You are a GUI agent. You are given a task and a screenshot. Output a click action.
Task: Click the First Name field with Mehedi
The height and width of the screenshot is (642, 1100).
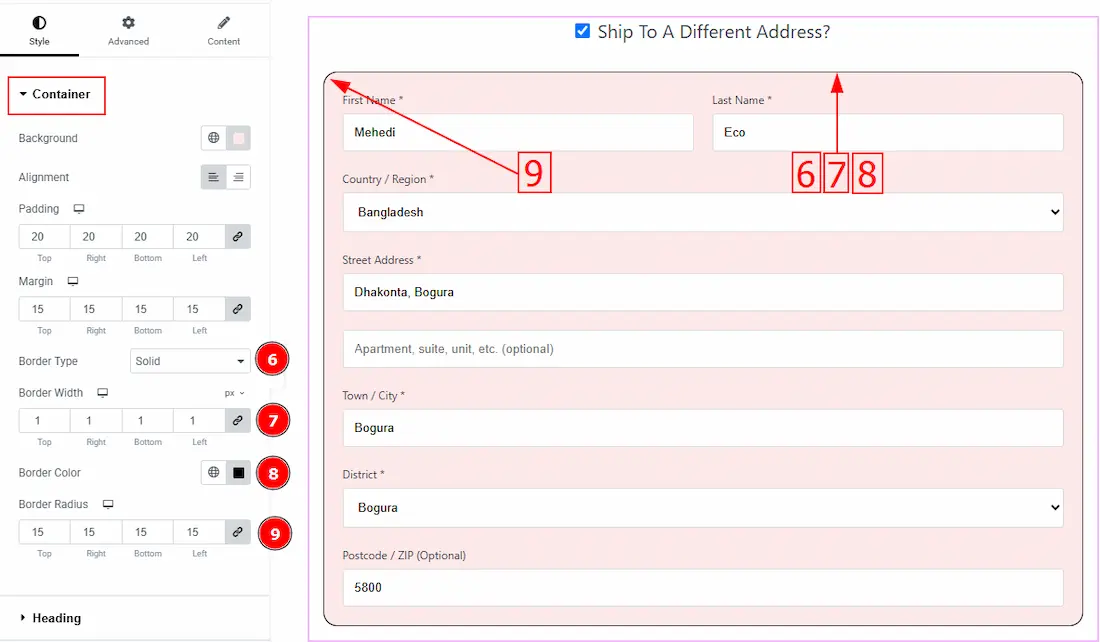pyautogui.click(x=518, y=133)
